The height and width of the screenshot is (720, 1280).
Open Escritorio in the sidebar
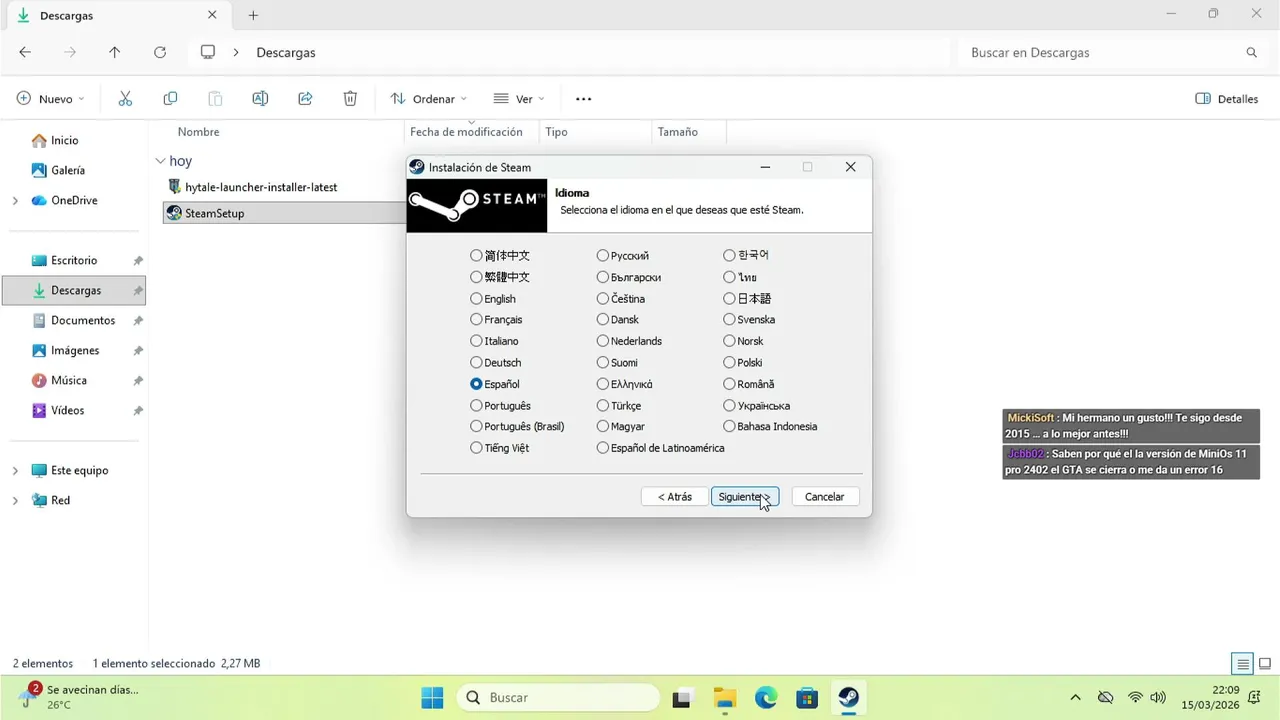click(x=75, y=260)
